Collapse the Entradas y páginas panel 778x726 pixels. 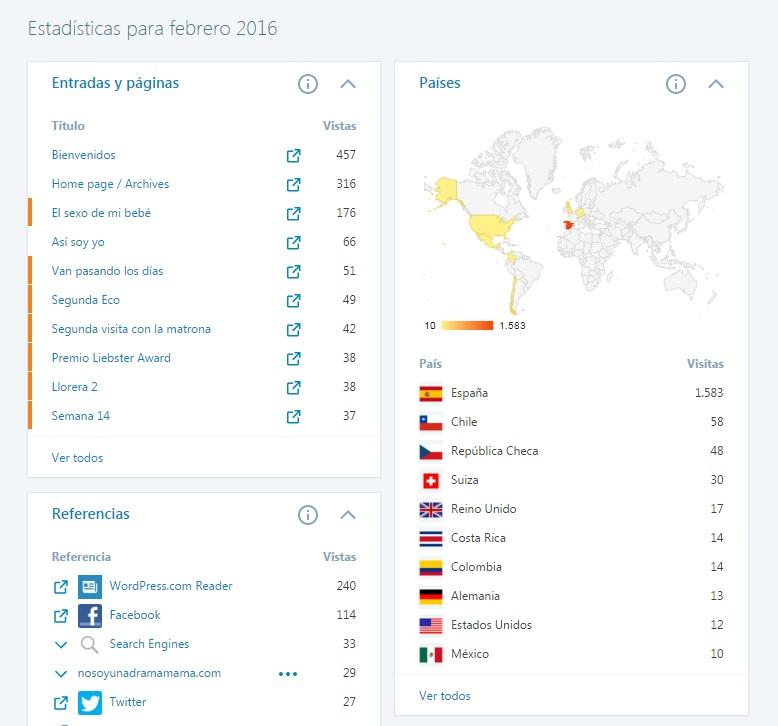[348, 84]
